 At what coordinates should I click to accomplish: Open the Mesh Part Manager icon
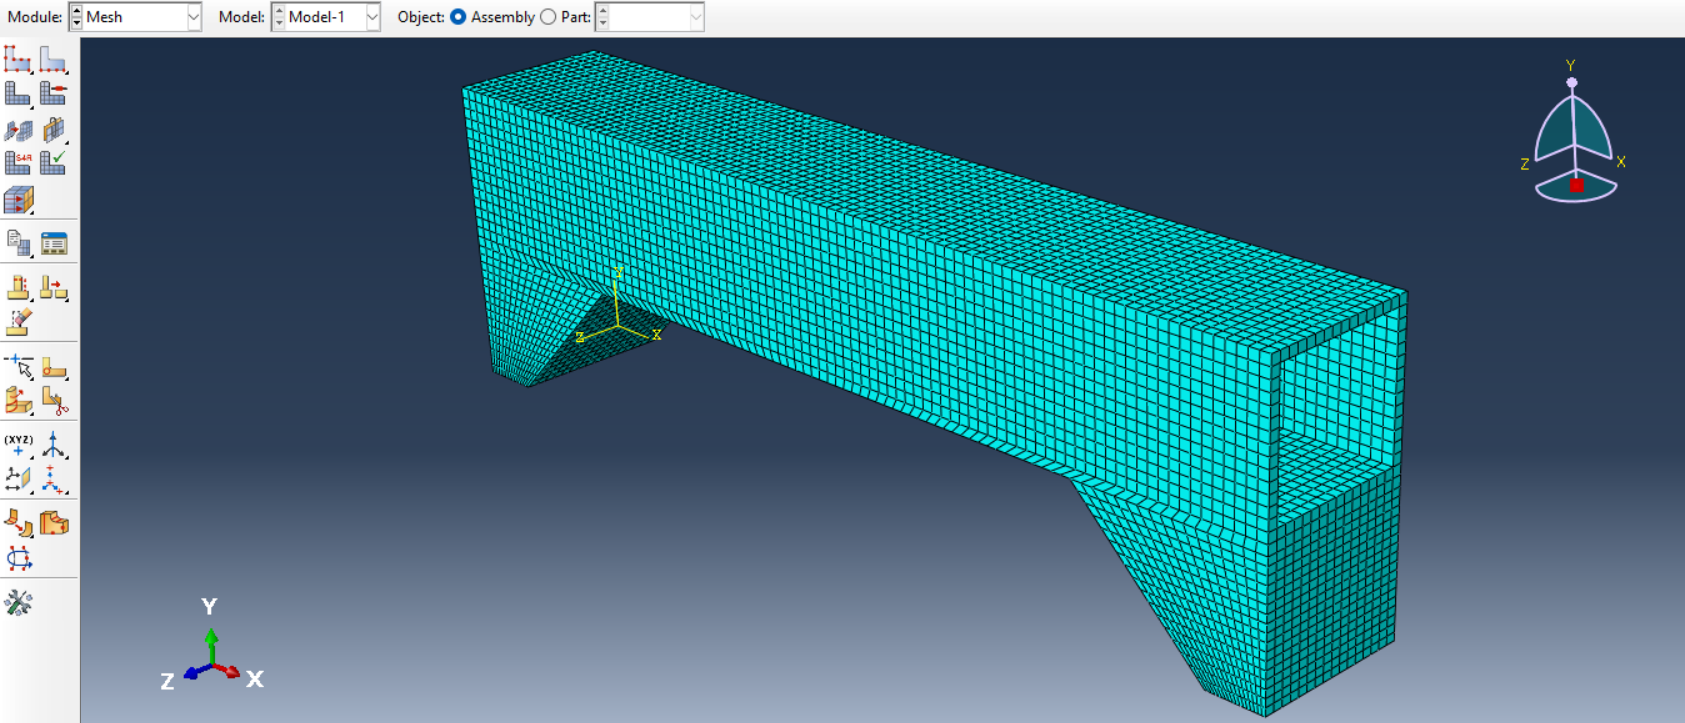53,243
